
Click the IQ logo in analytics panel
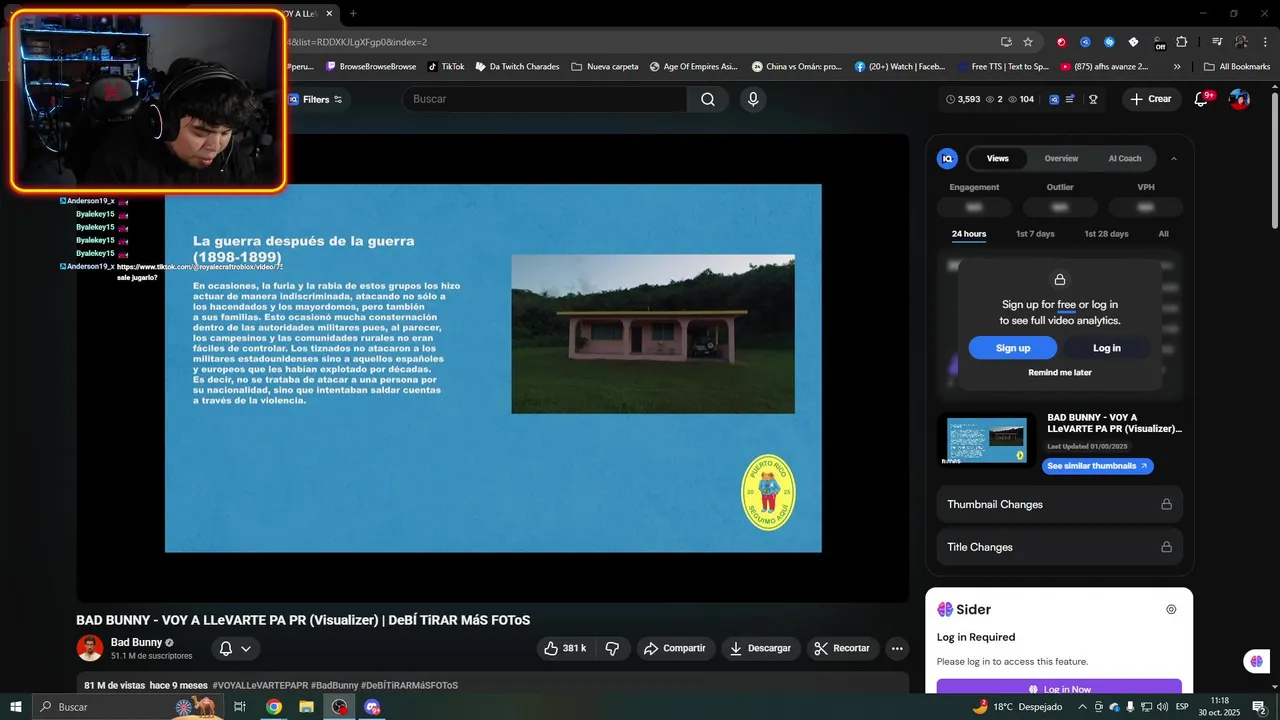click(947, 158)
